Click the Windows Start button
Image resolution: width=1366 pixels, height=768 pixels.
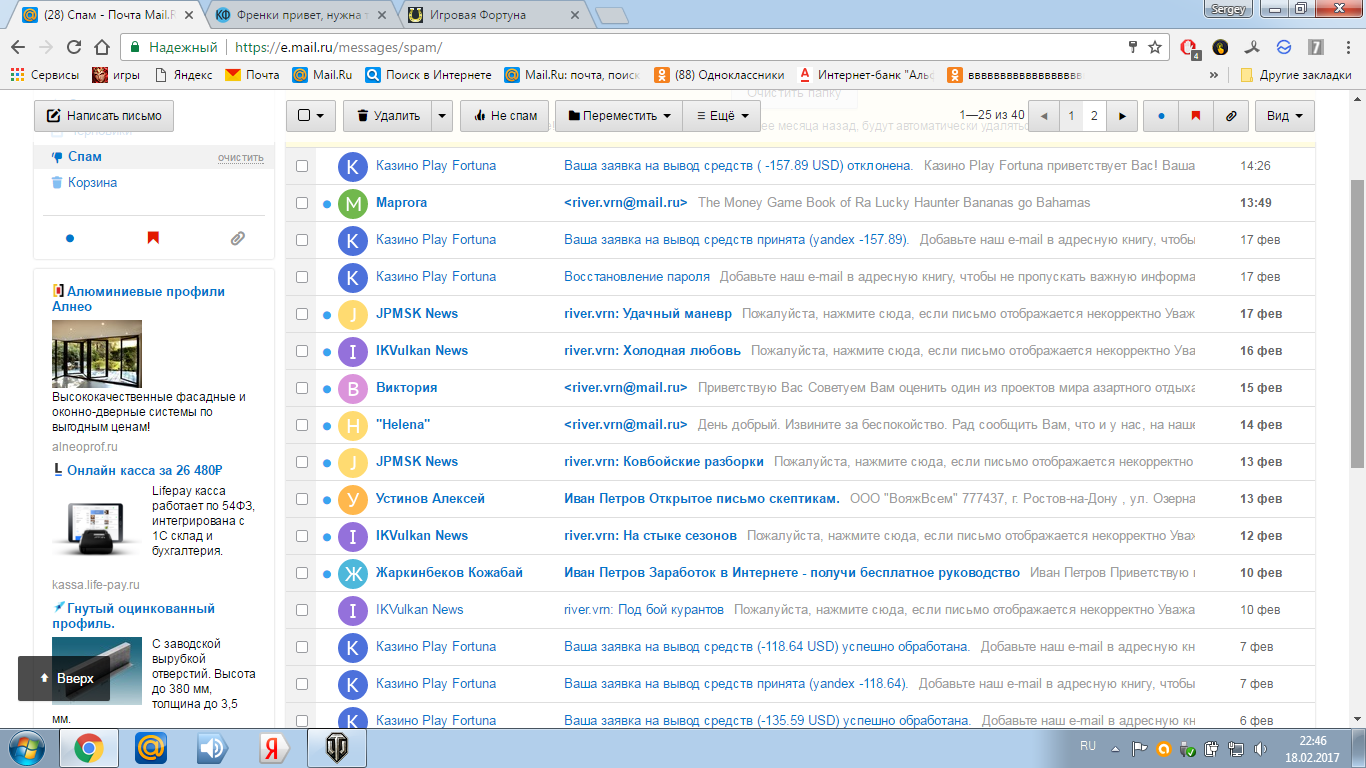pos(26,748)
